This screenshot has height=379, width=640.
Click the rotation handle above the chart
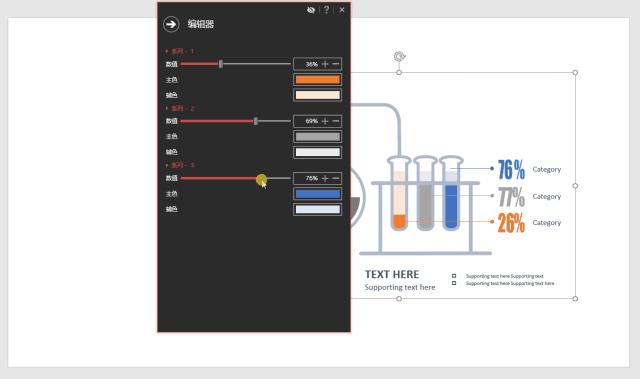(x=400, y=56)
